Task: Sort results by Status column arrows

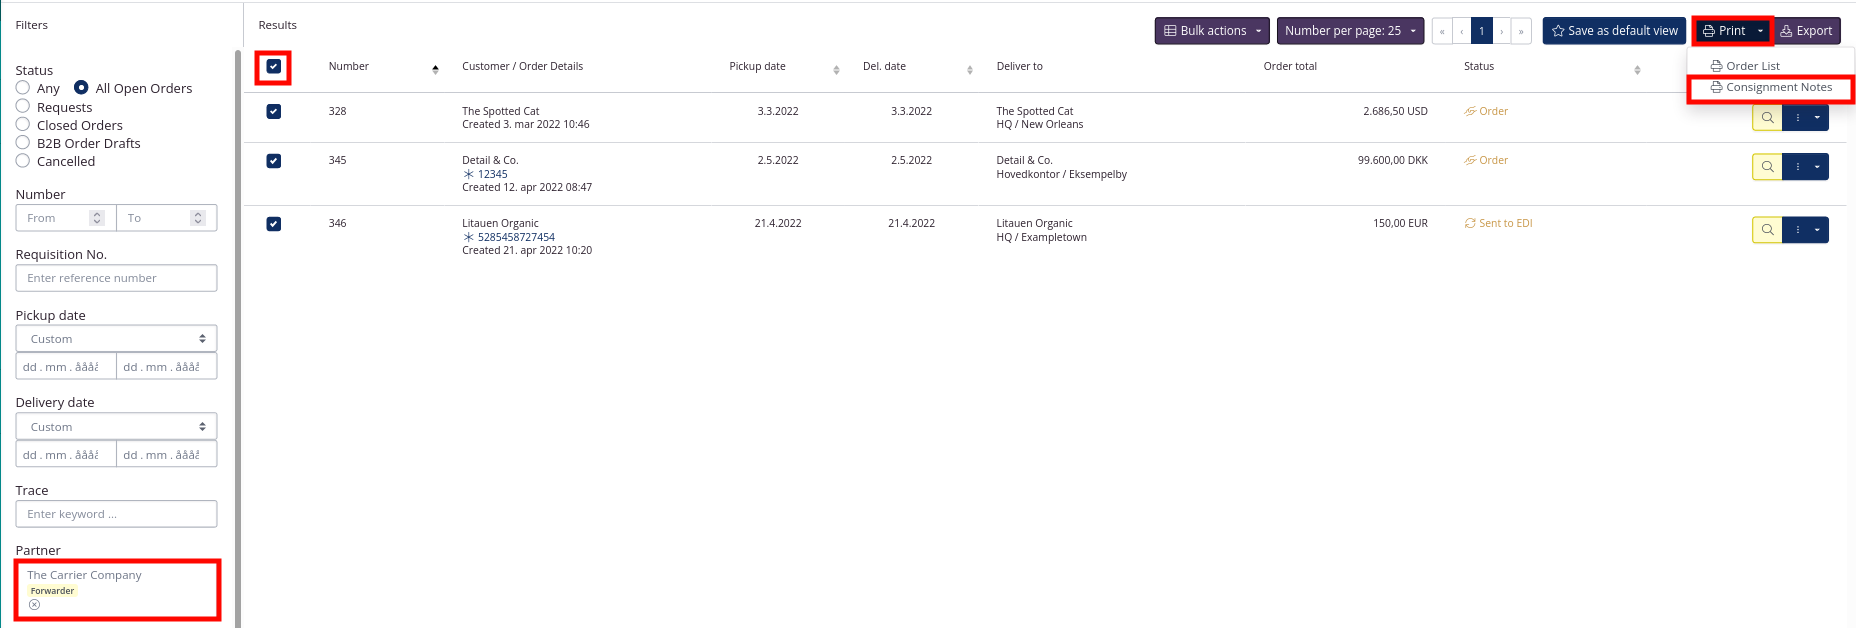Action: click(1637, 69)
